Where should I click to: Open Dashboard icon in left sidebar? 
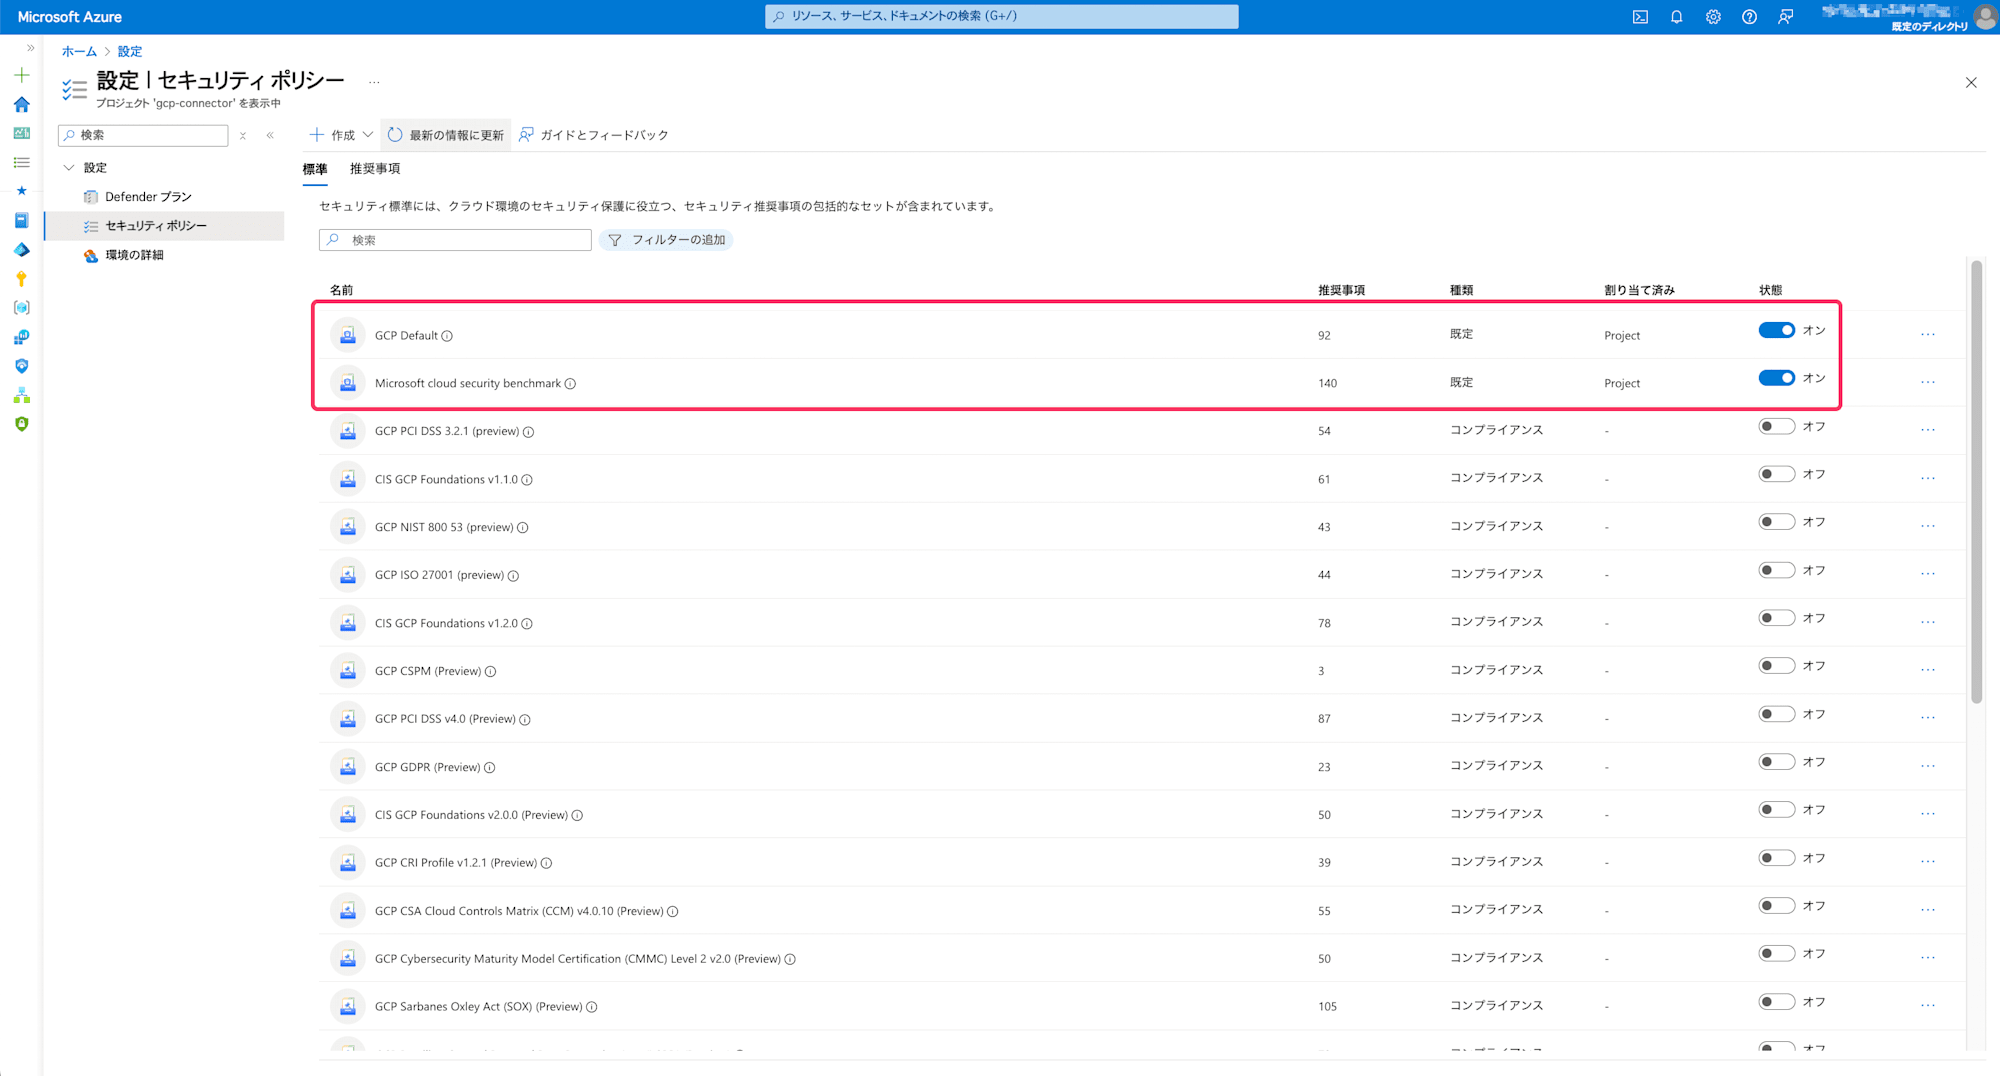click(x=21, y=133)
